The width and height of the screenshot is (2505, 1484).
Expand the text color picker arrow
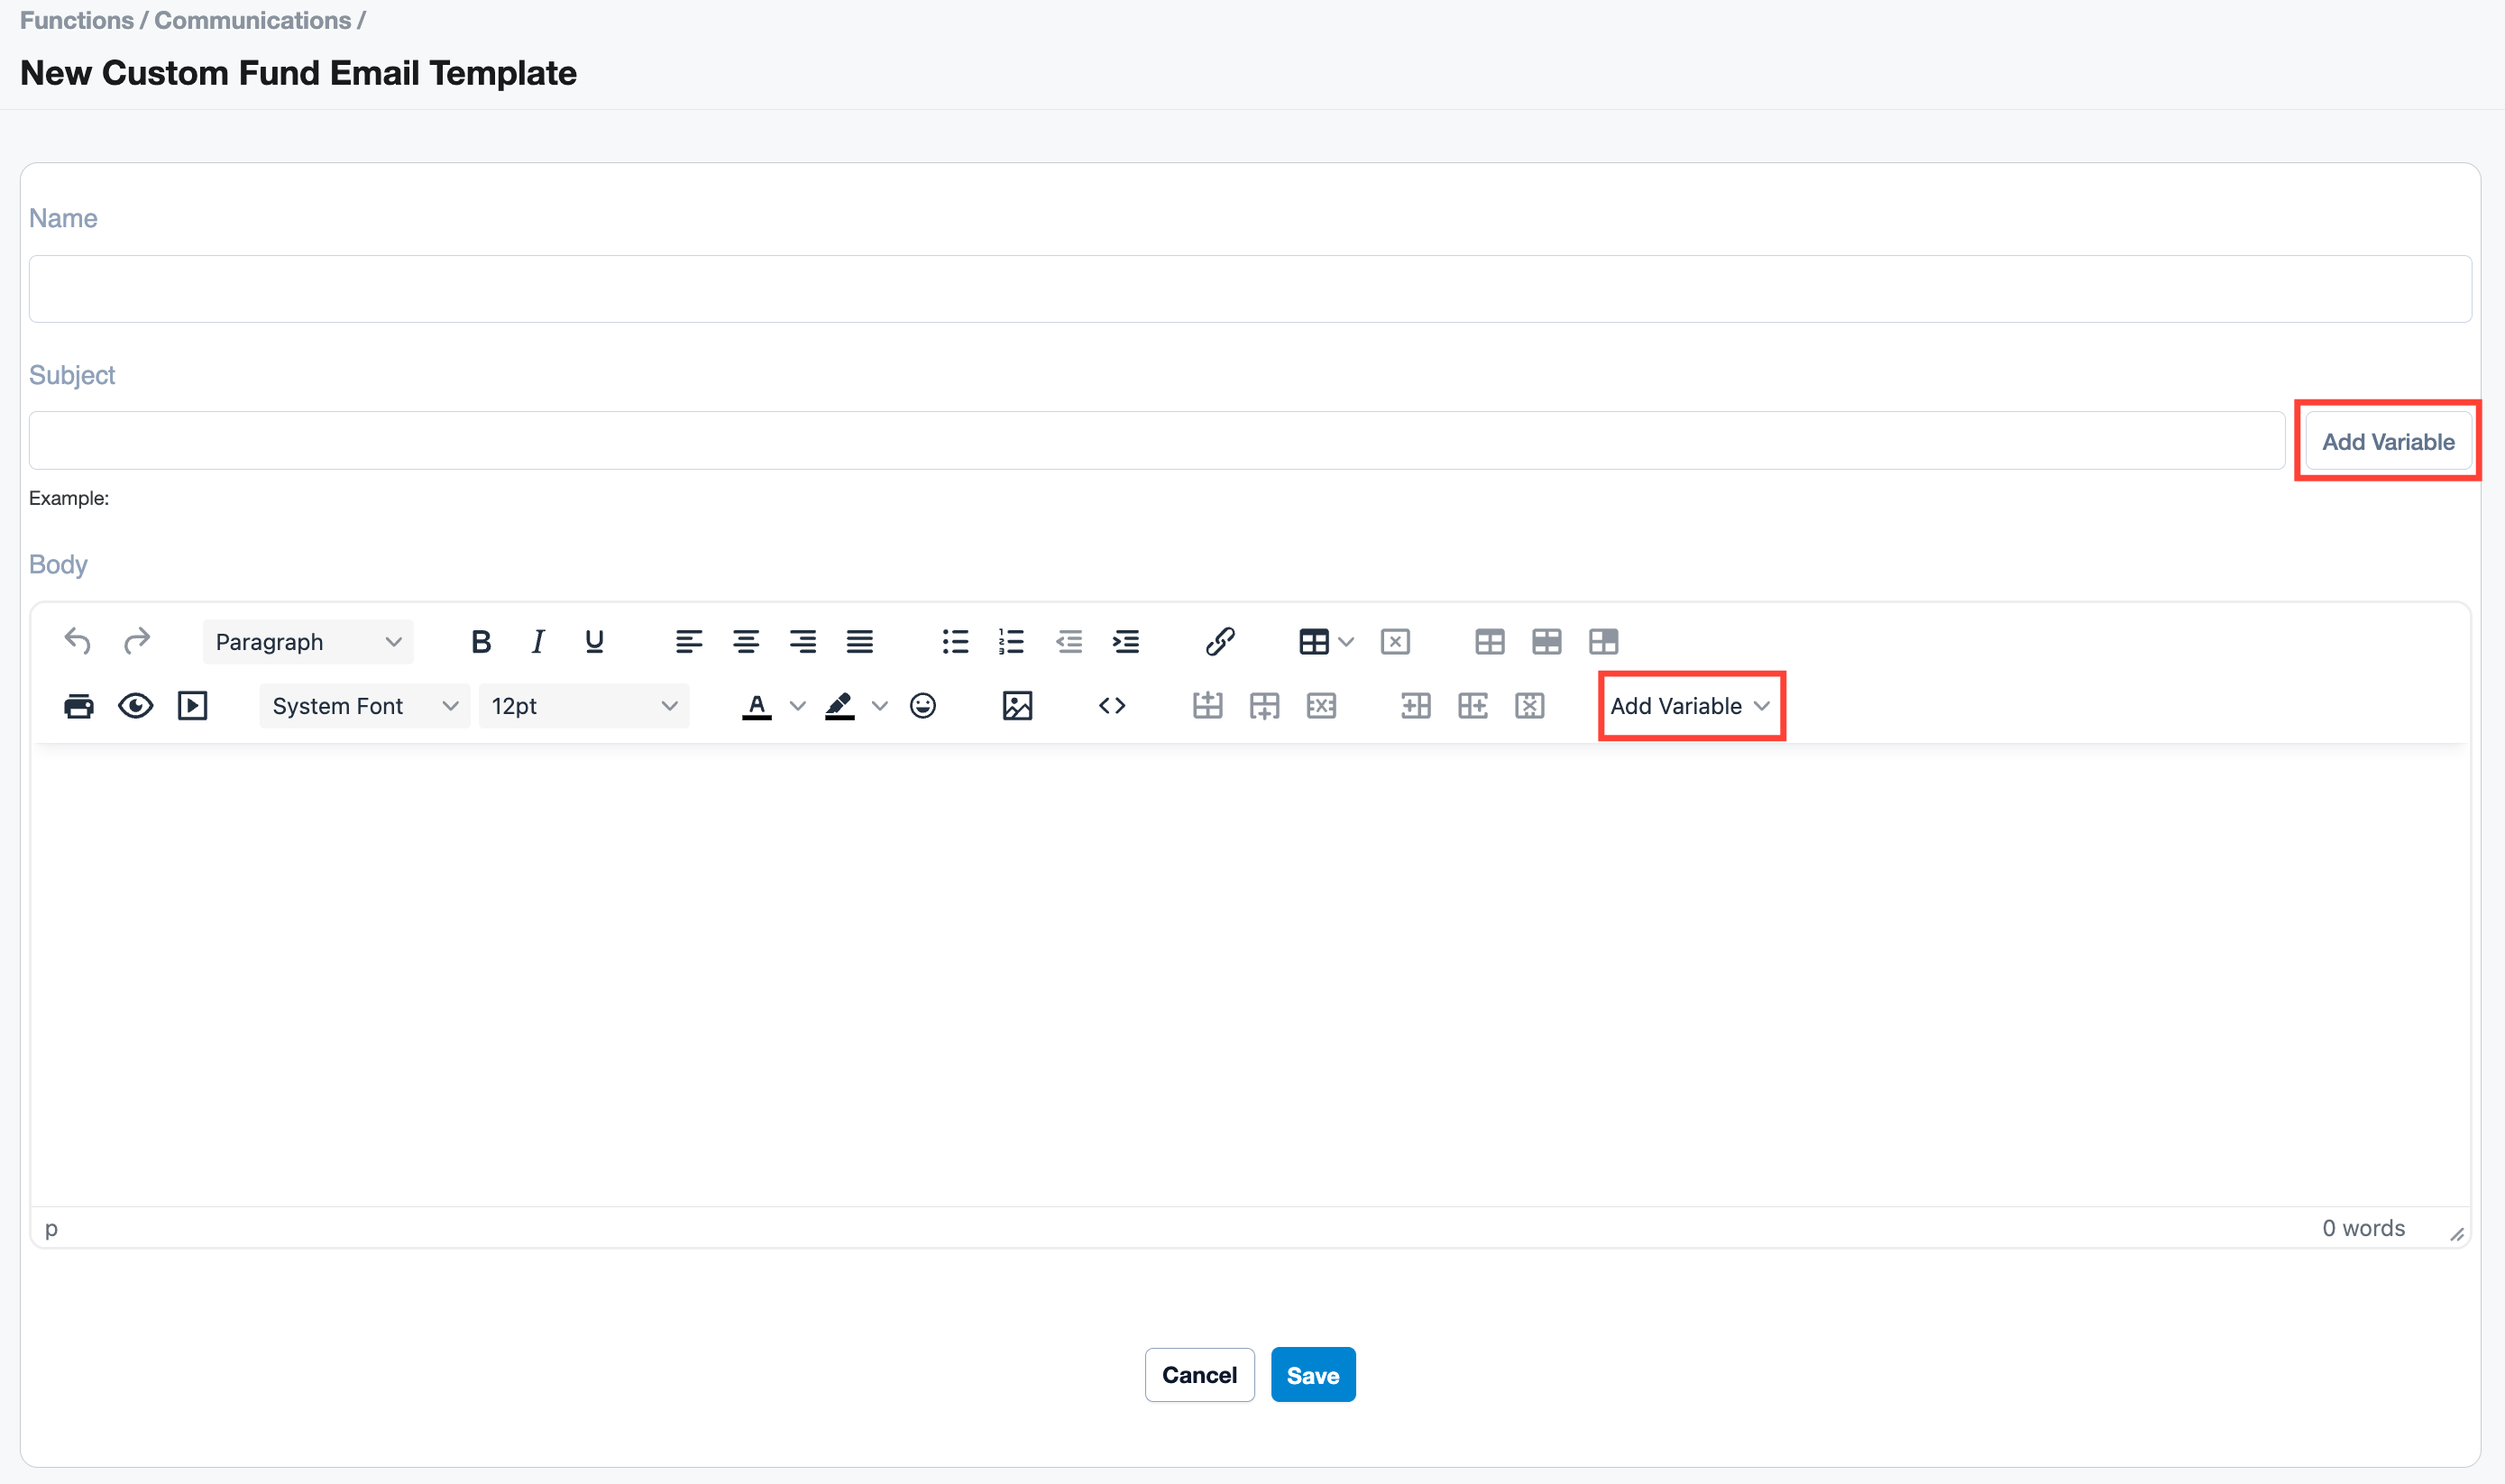(797, 706)
